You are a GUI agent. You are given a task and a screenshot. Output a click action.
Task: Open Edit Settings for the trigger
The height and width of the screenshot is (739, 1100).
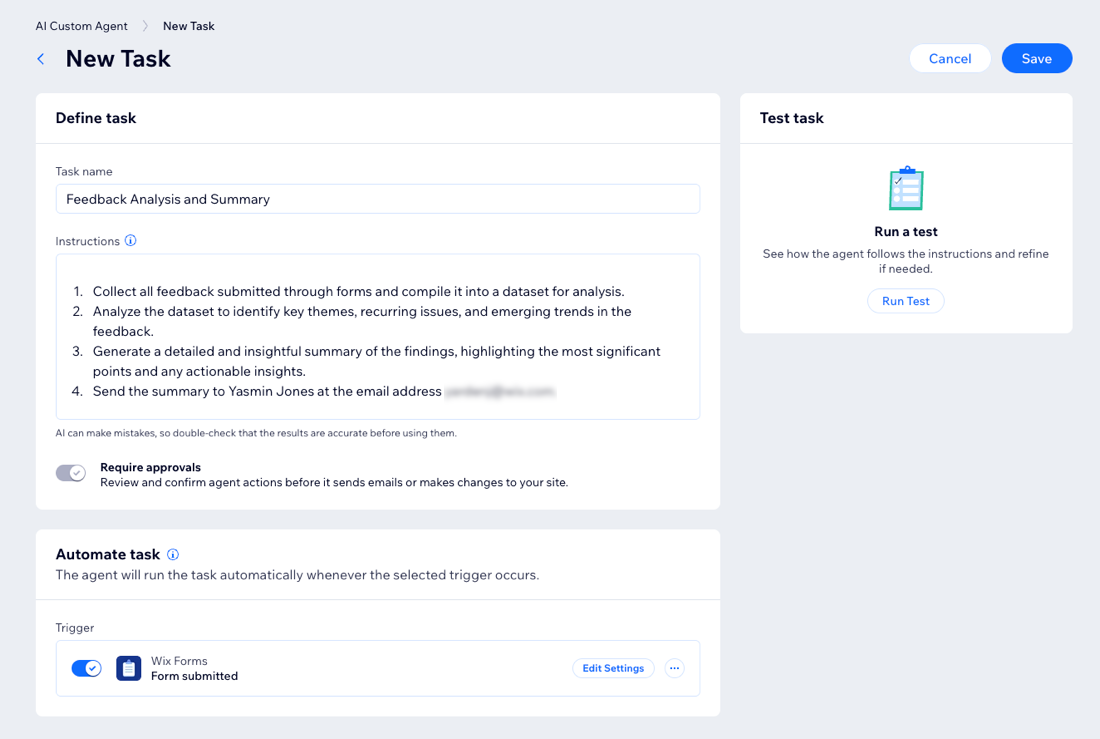pyautogui.click(x=613, y=668)
